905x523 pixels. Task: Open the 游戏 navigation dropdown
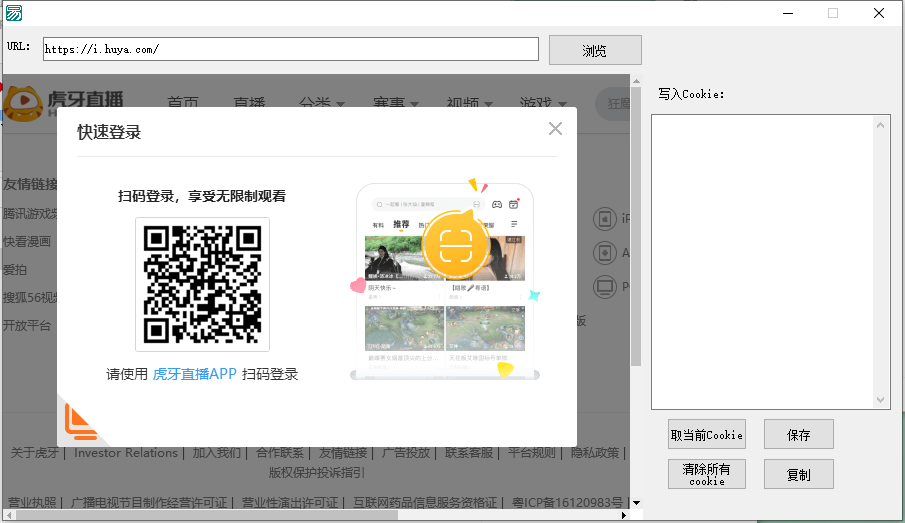click(x=542, y=103)
